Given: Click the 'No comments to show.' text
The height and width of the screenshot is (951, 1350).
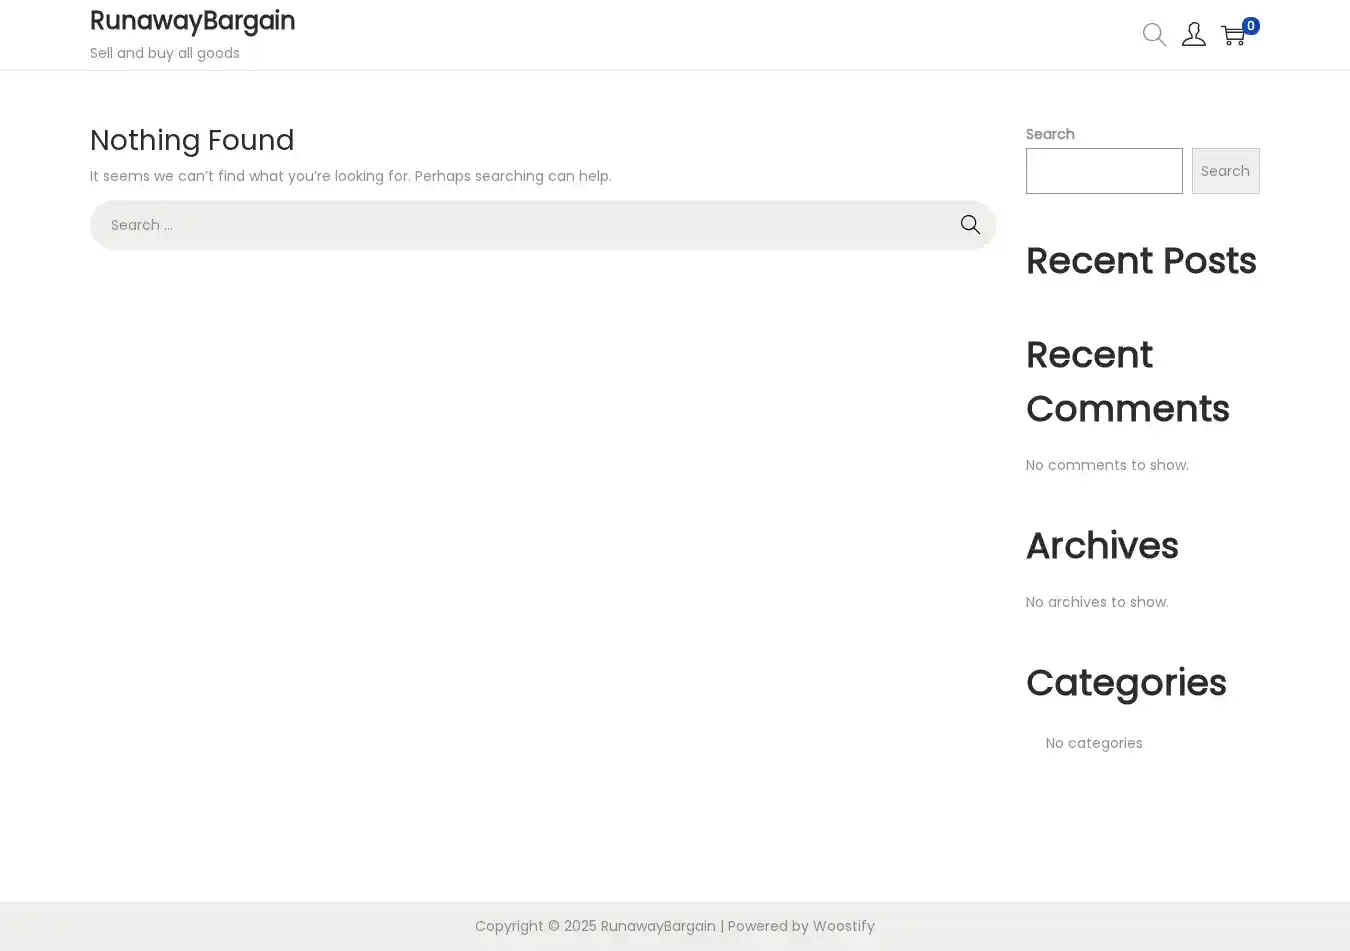Looking at the screenshot, I should (1106, 465).
